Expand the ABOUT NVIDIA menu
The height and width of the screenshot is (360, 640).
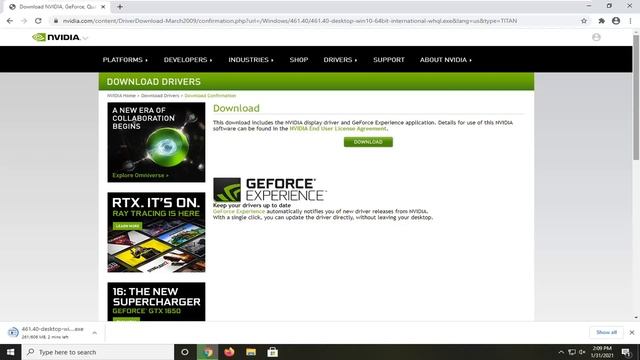446,60
